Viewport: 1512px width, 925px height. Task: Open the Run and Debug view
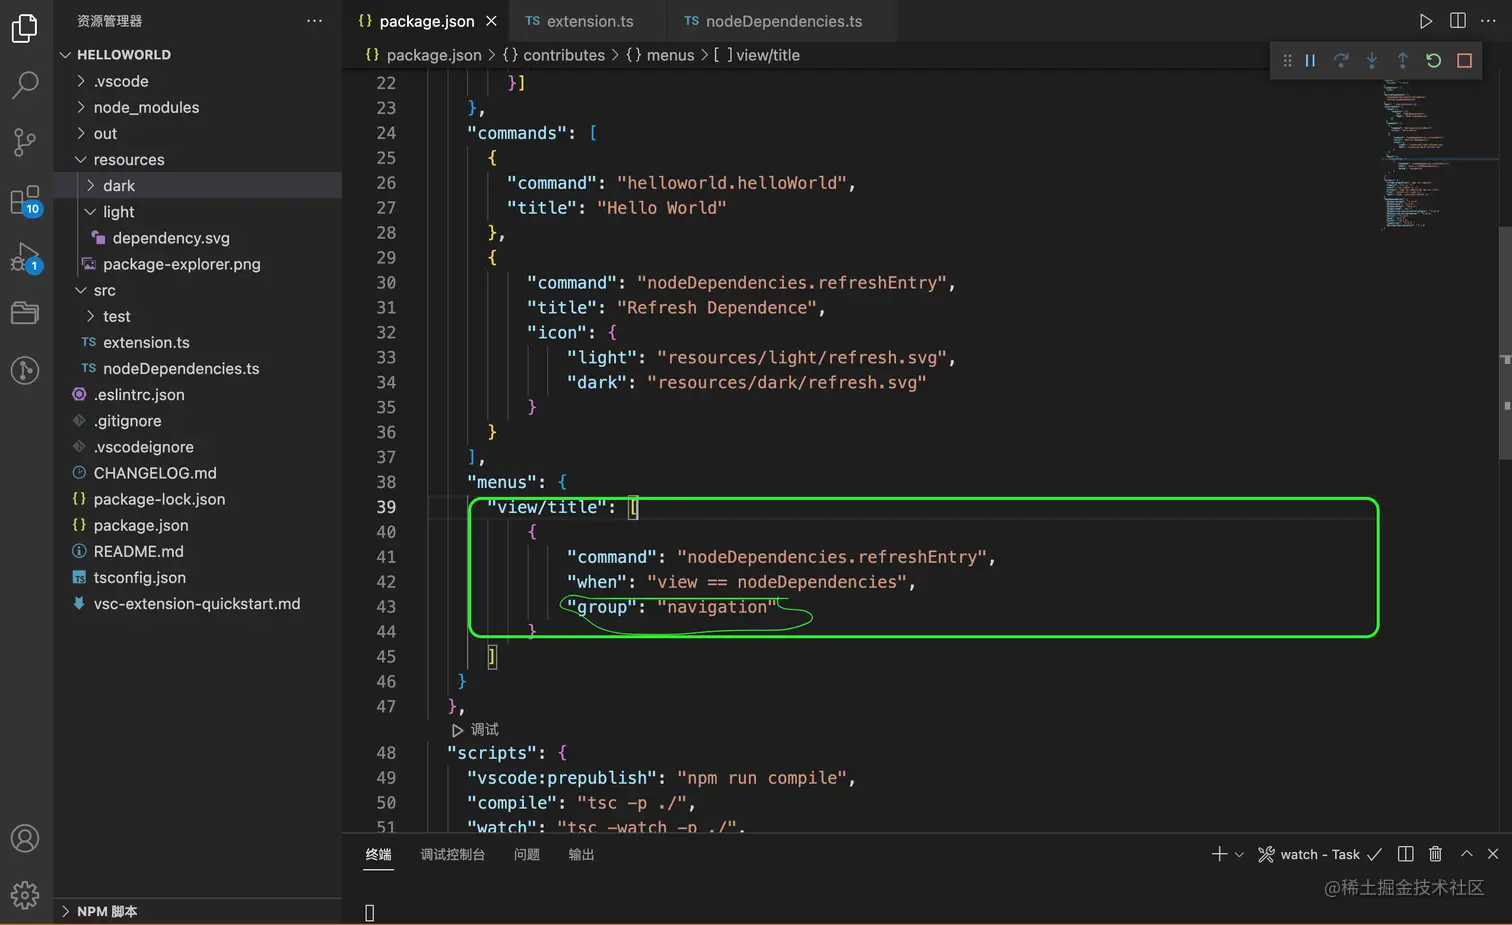point(25,258)
